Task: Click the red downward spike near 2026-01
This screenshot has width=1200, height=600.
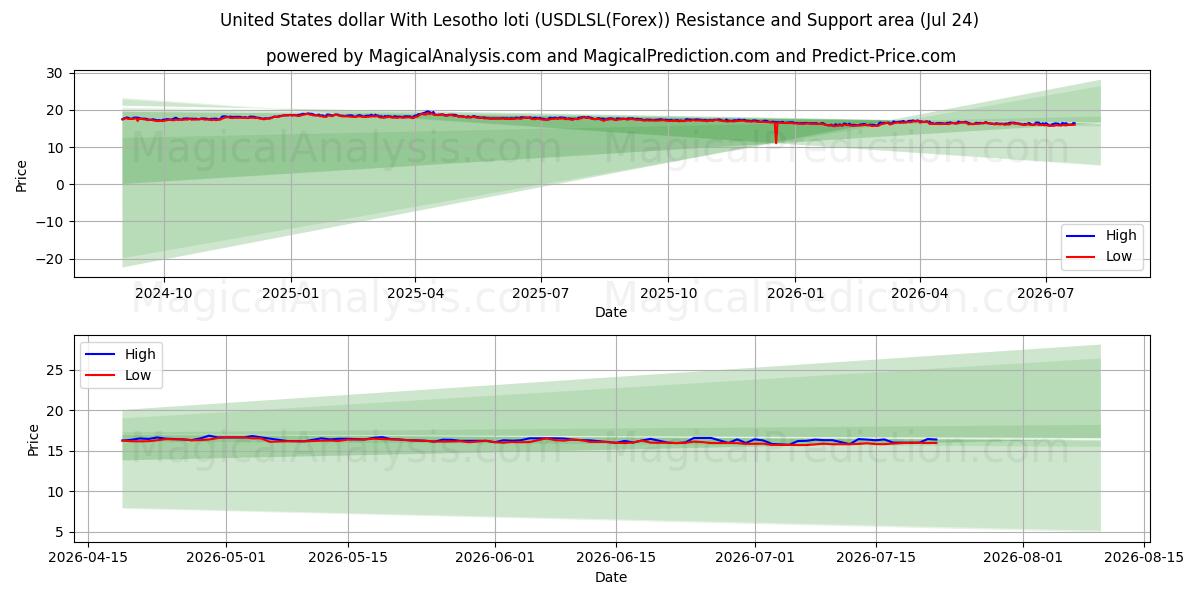Action: coord(776,133)
